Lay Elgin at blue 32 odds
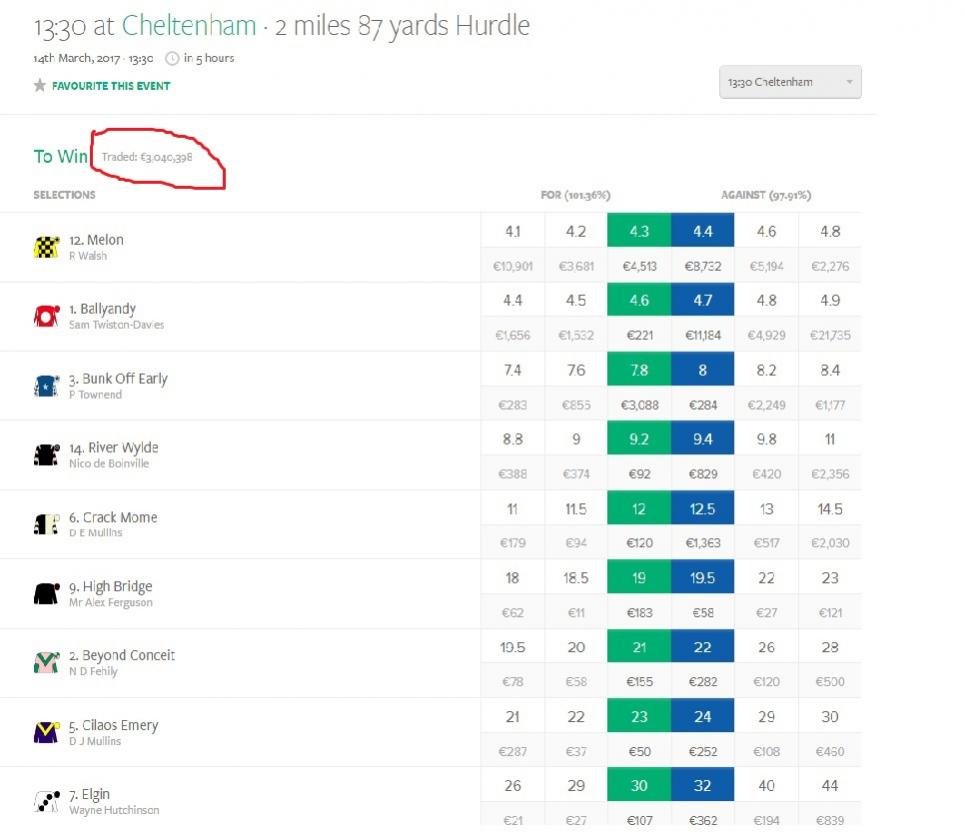 [702, 785]
